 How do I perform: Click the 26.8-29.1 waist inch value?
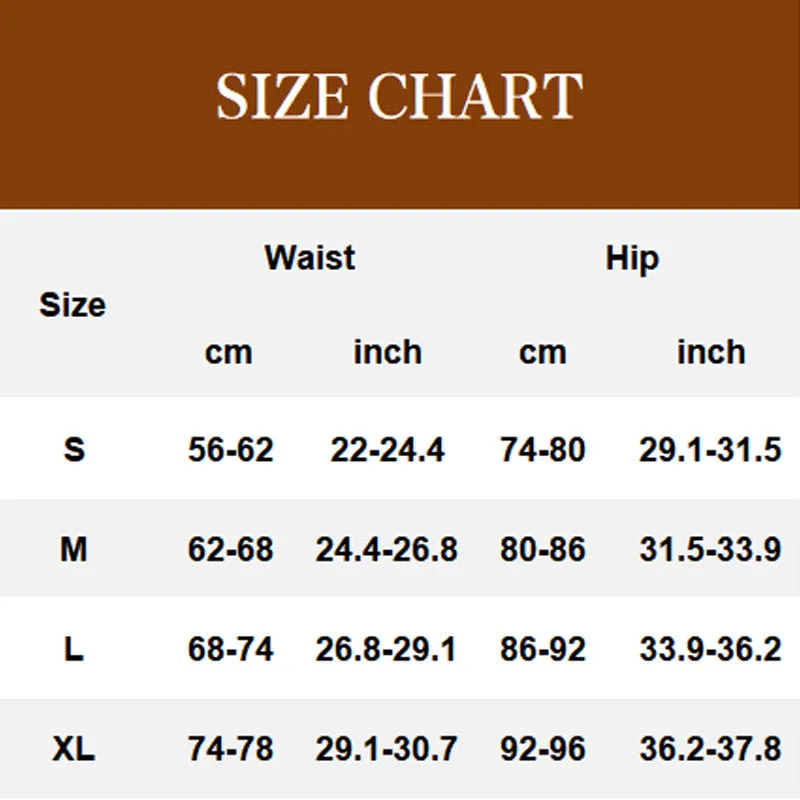[x=385, y=649]
